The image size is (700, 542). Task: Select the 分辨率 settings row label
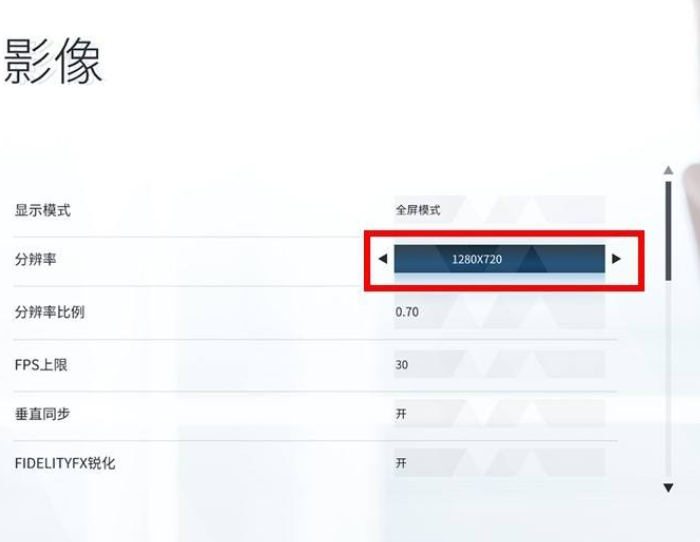(x=35, y=259)
